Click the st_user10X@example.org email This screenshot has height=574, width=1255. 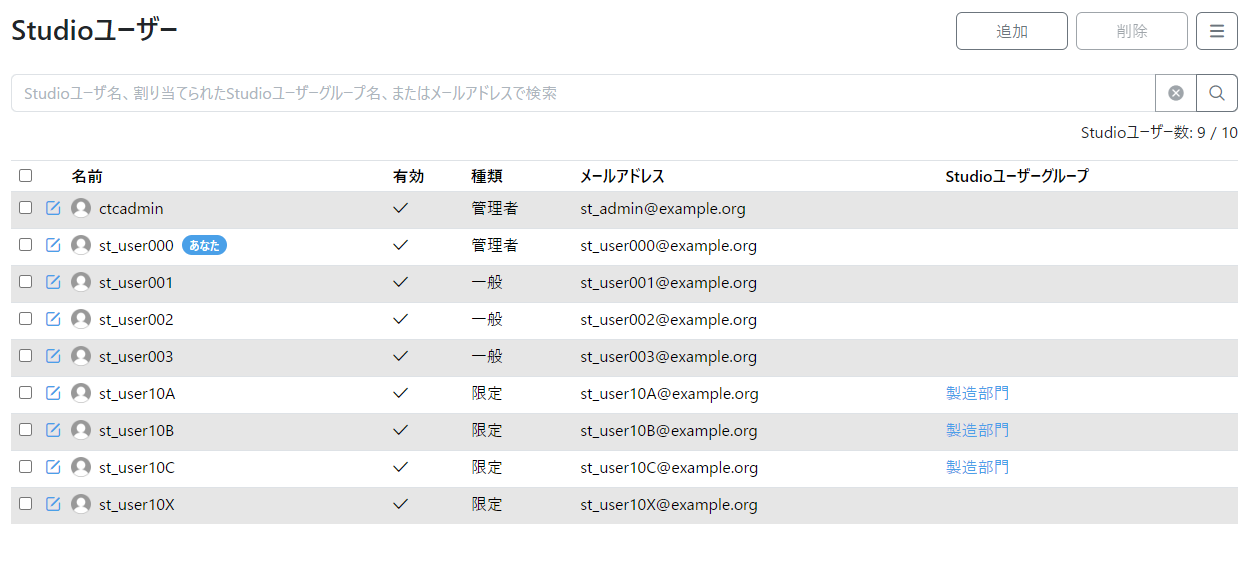669,505
